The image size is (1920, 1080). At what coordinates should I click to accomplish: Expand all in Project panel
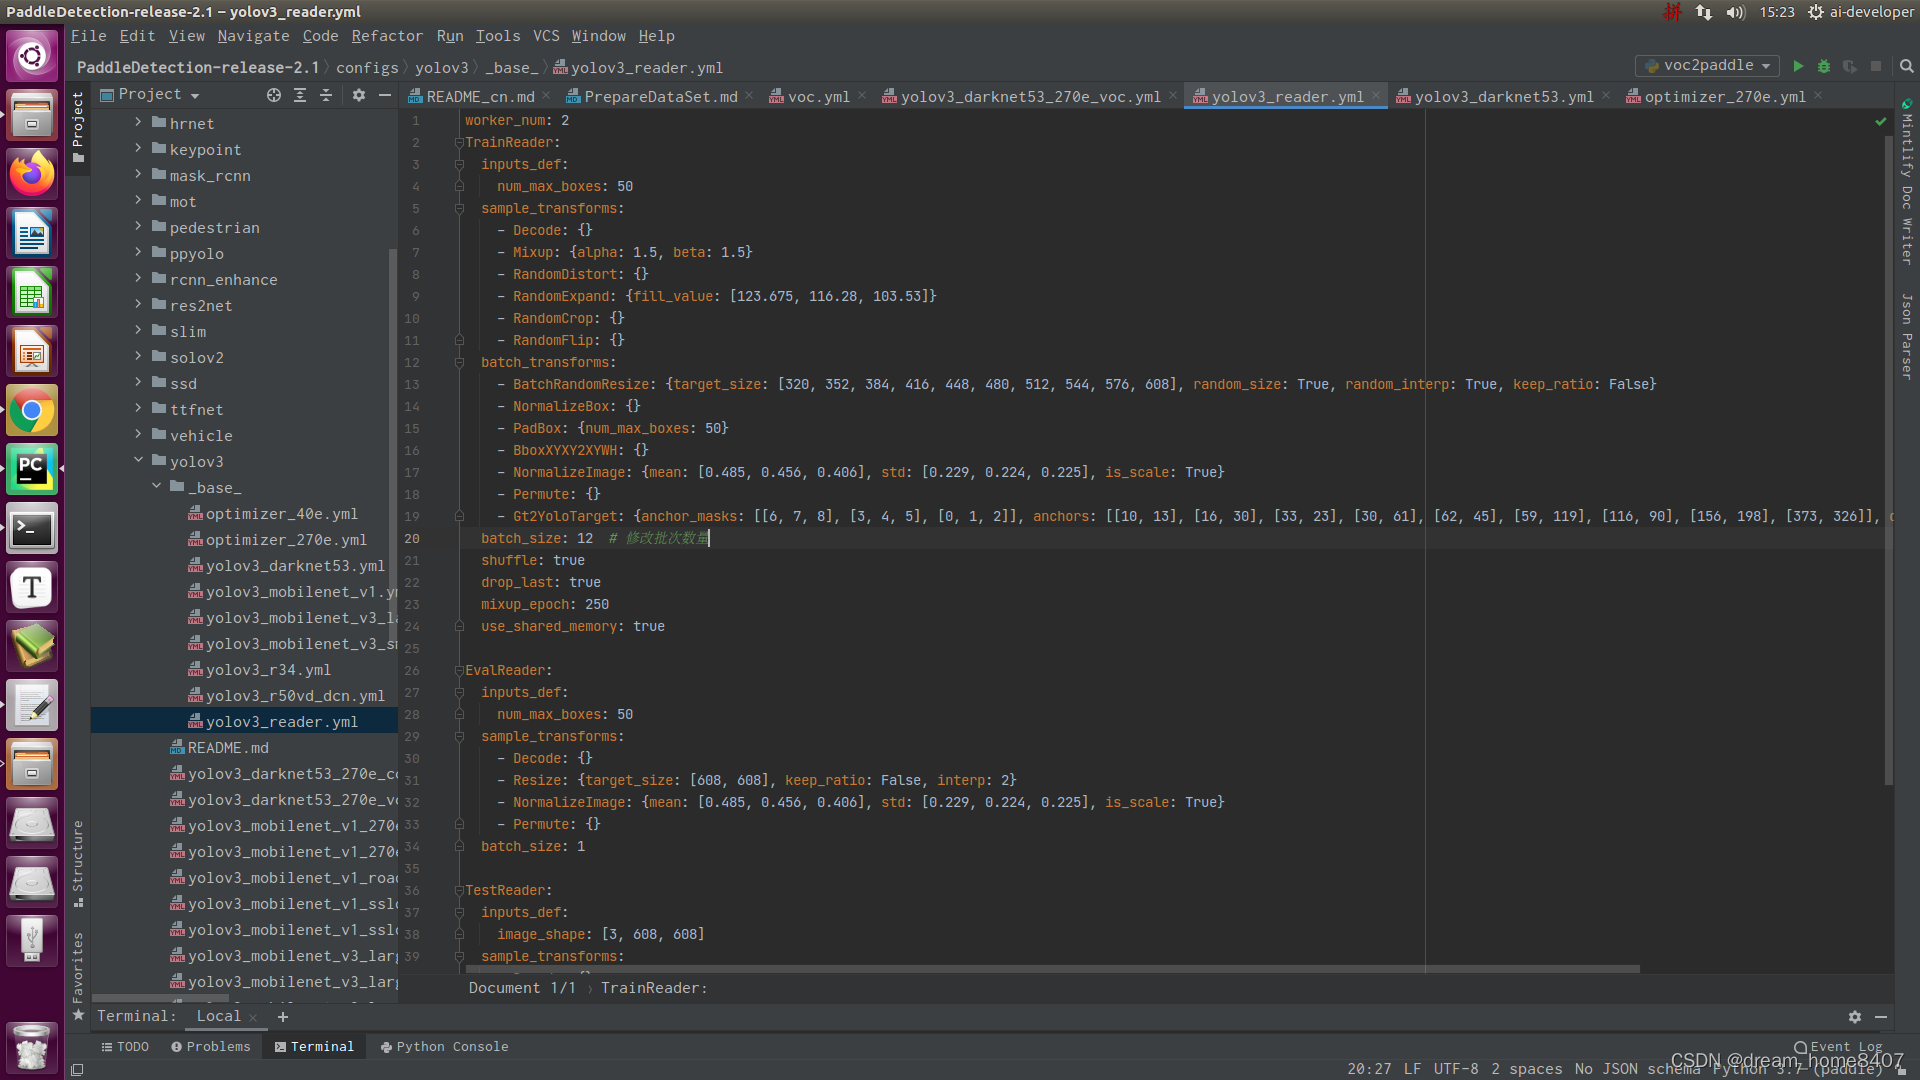(x=300, y=95)
